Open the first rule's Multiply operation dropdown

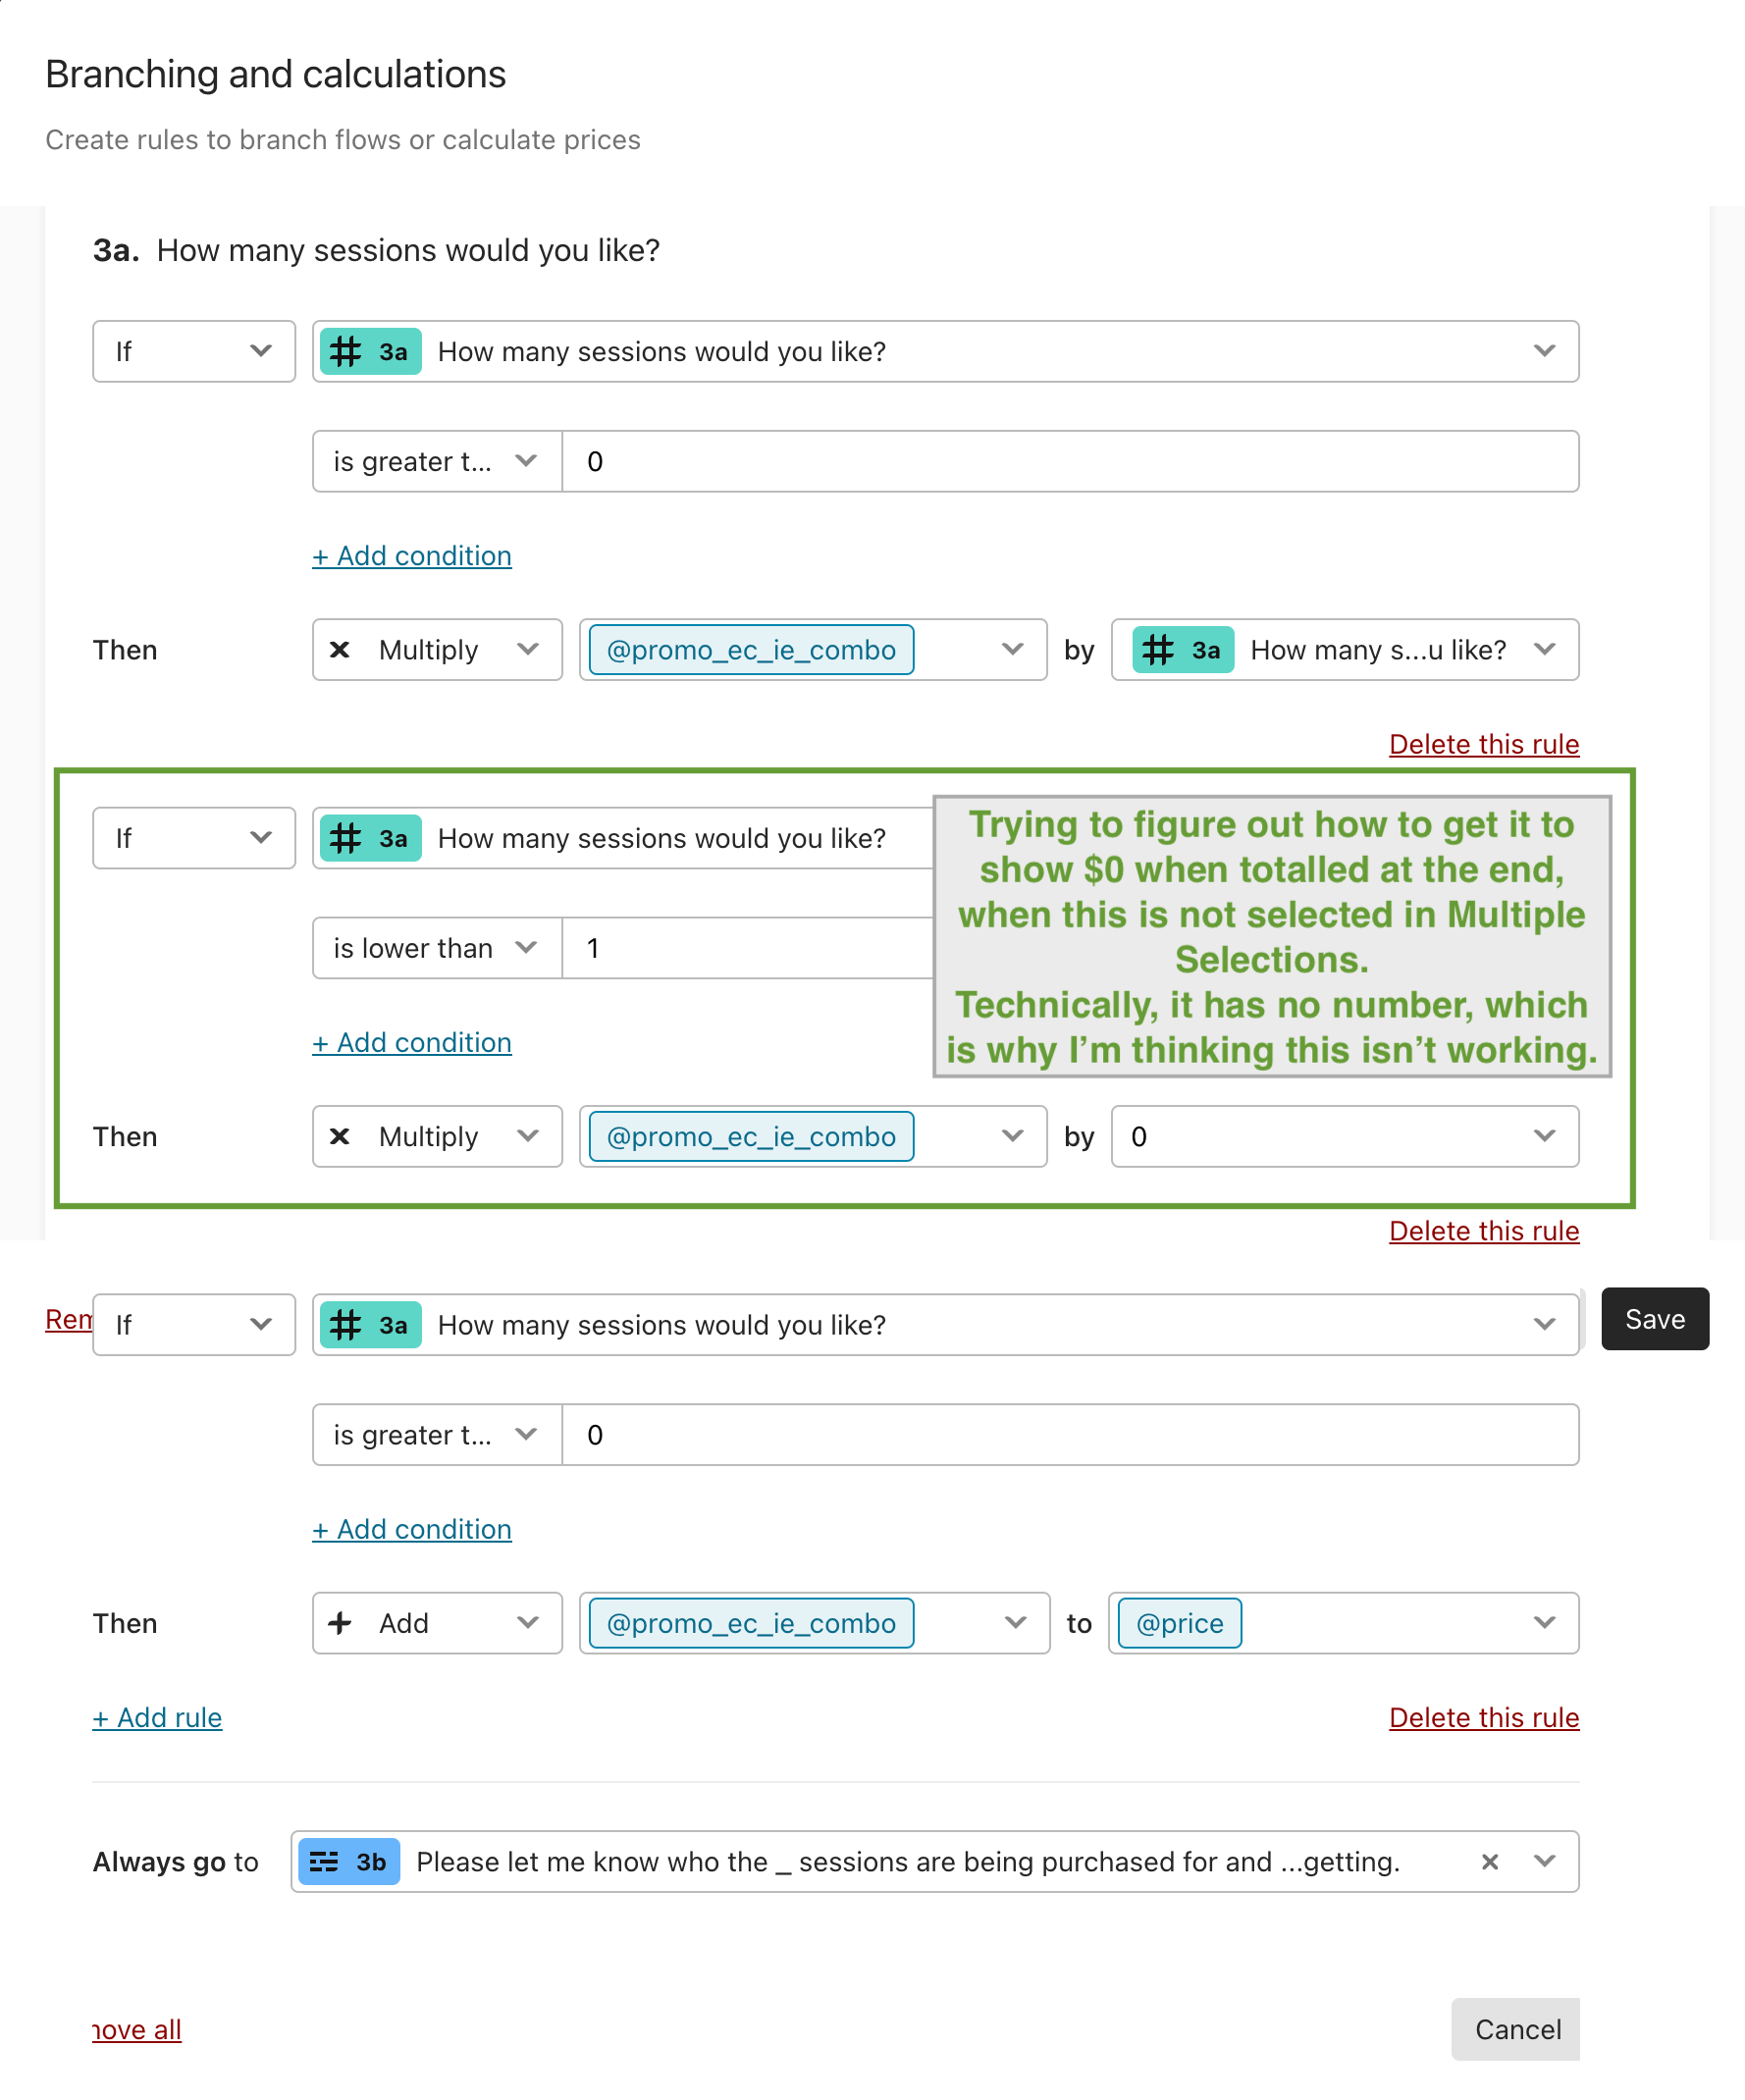click(x=437, y=650)
